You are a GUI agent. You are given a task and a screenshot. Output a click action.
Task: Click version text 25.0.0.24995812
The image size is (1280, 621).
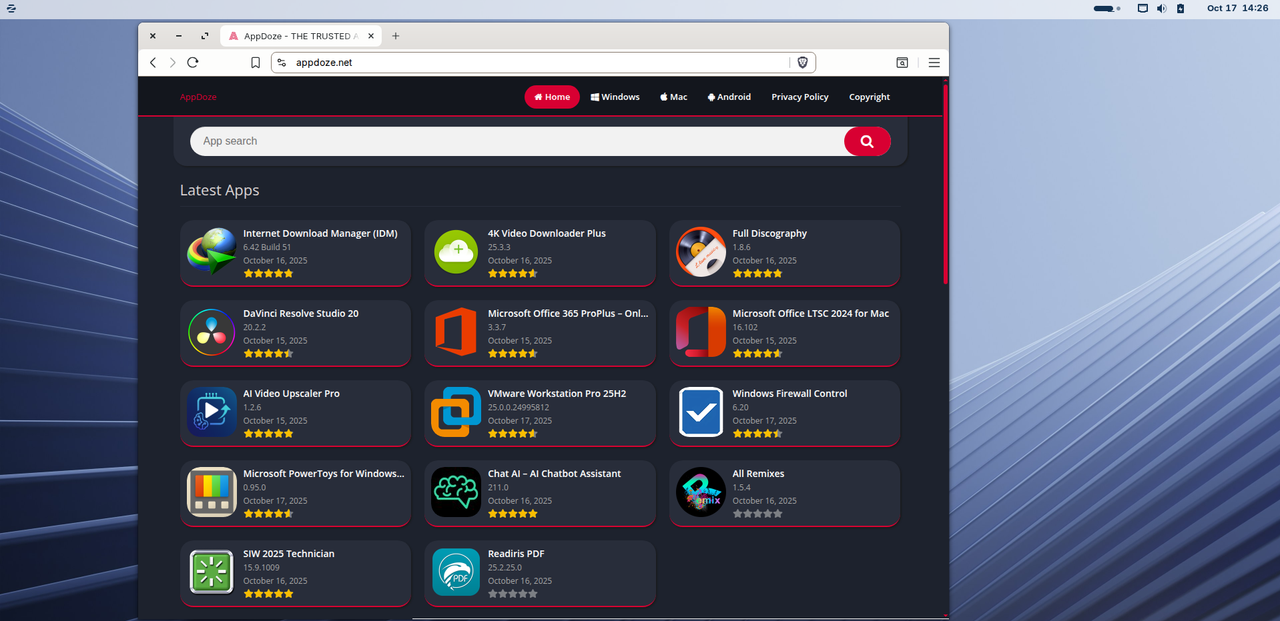519,407
